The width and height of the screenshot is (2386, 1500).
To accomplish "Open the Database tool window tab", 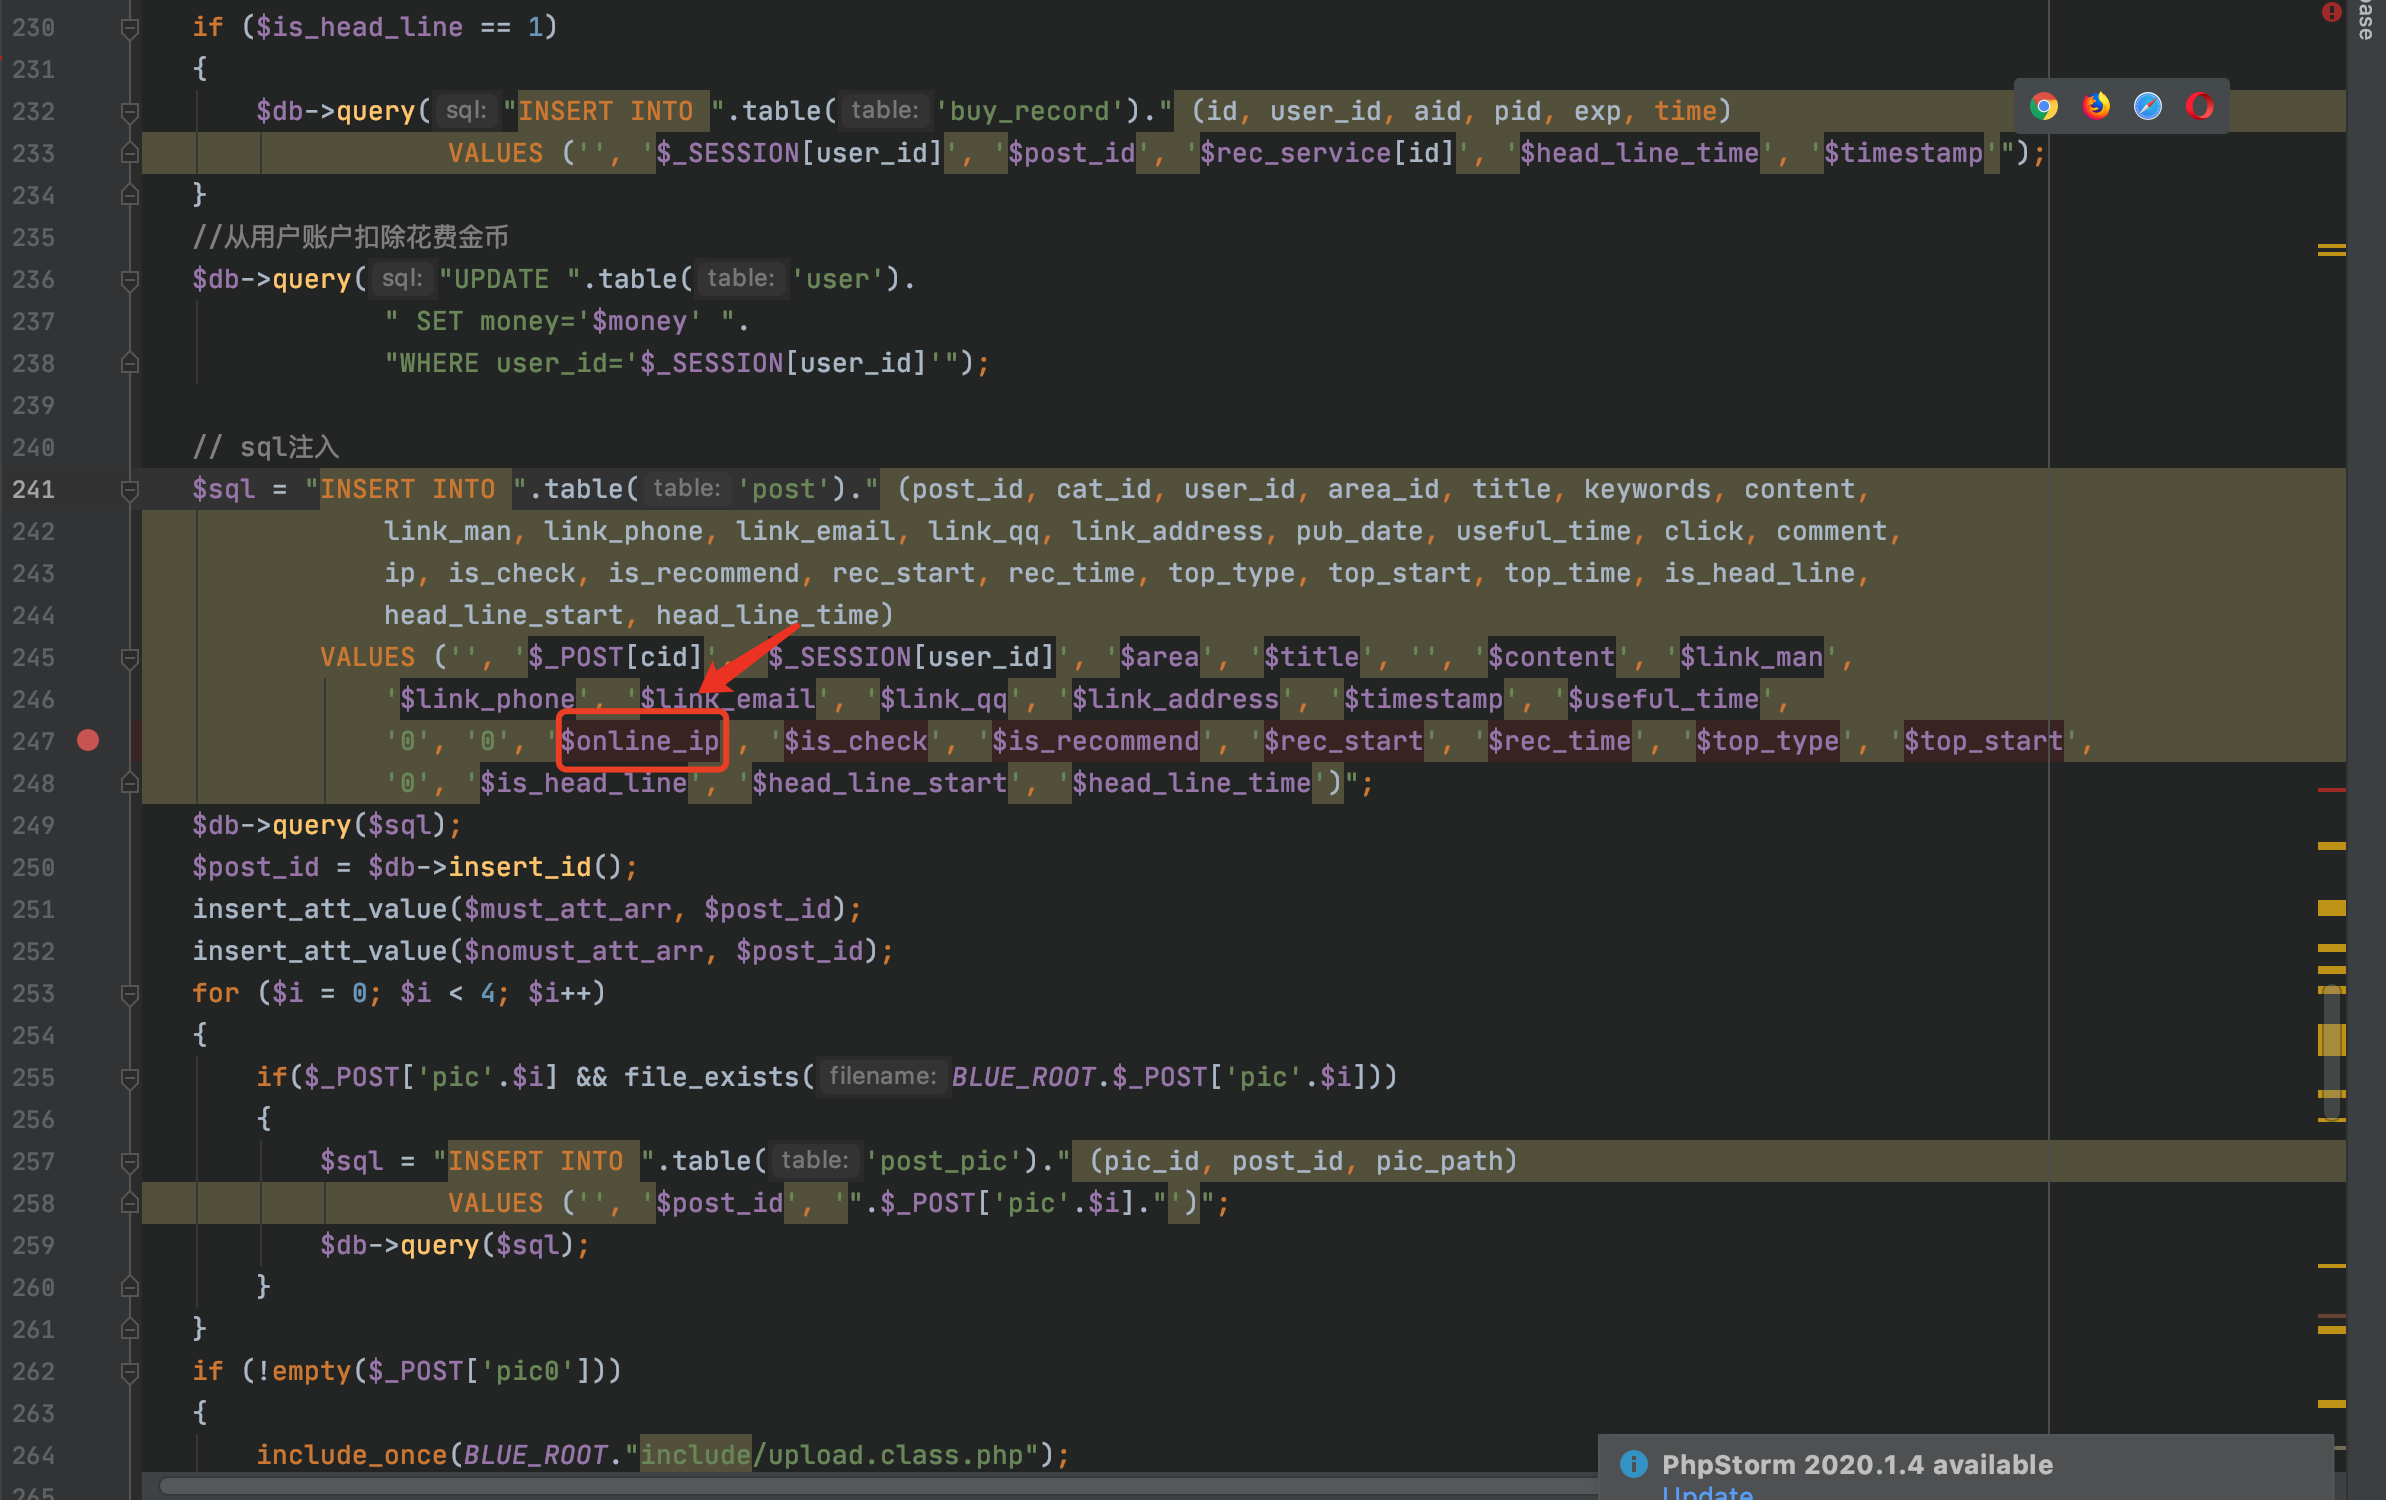I will pyautogui.click(x=2366, y=20).
